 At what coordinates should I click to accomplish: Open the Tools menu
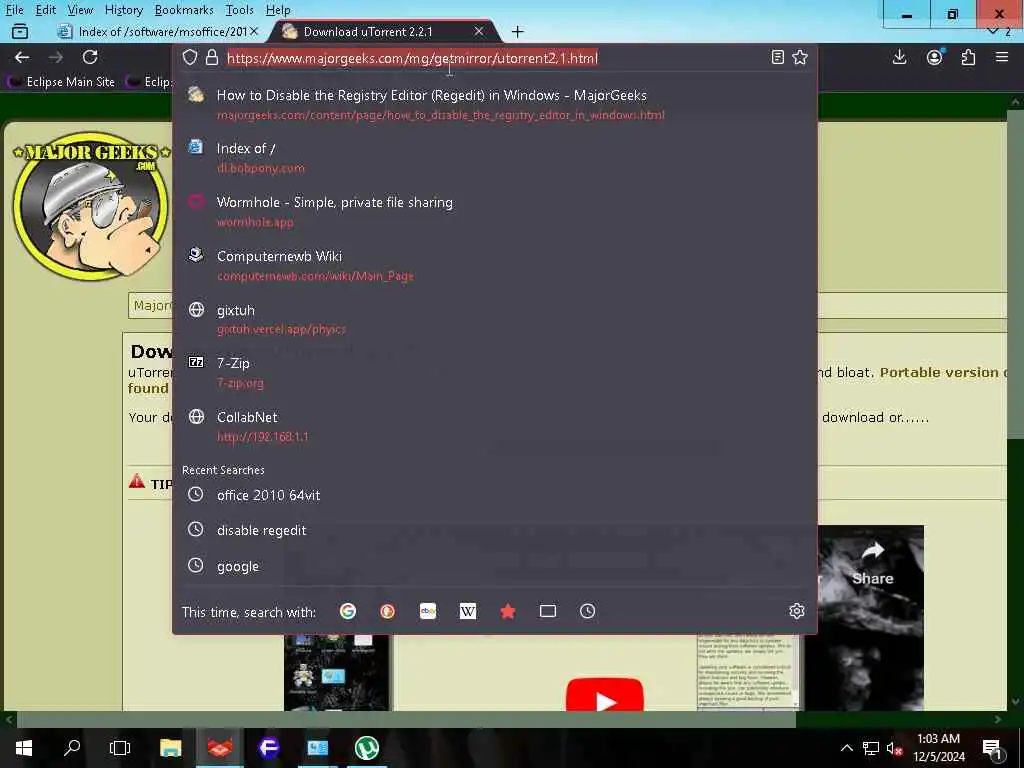coord(239,10)
